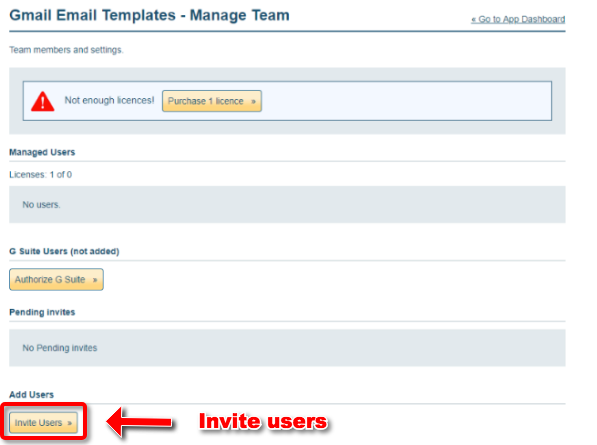Select the Not enough licences! message

109,100
